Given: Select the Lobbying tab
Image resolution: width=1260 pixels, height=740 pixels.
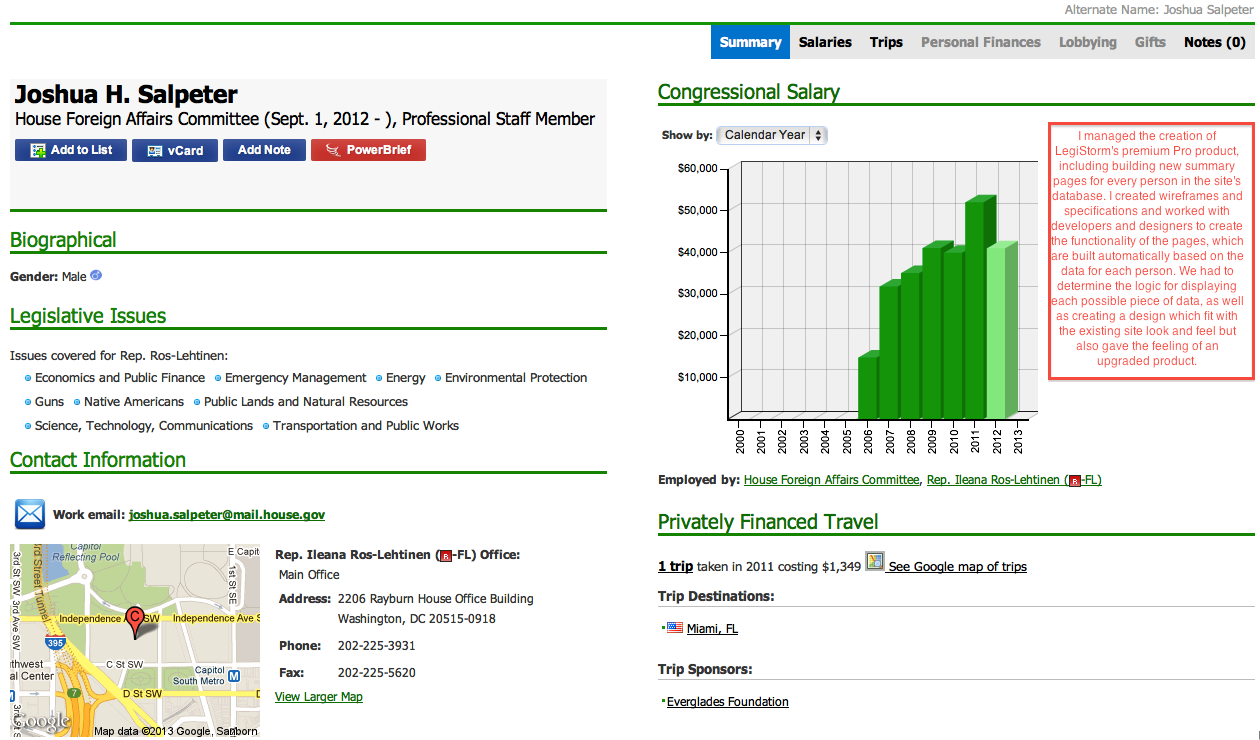Looking at the screenshot, I should (1088, 42).
